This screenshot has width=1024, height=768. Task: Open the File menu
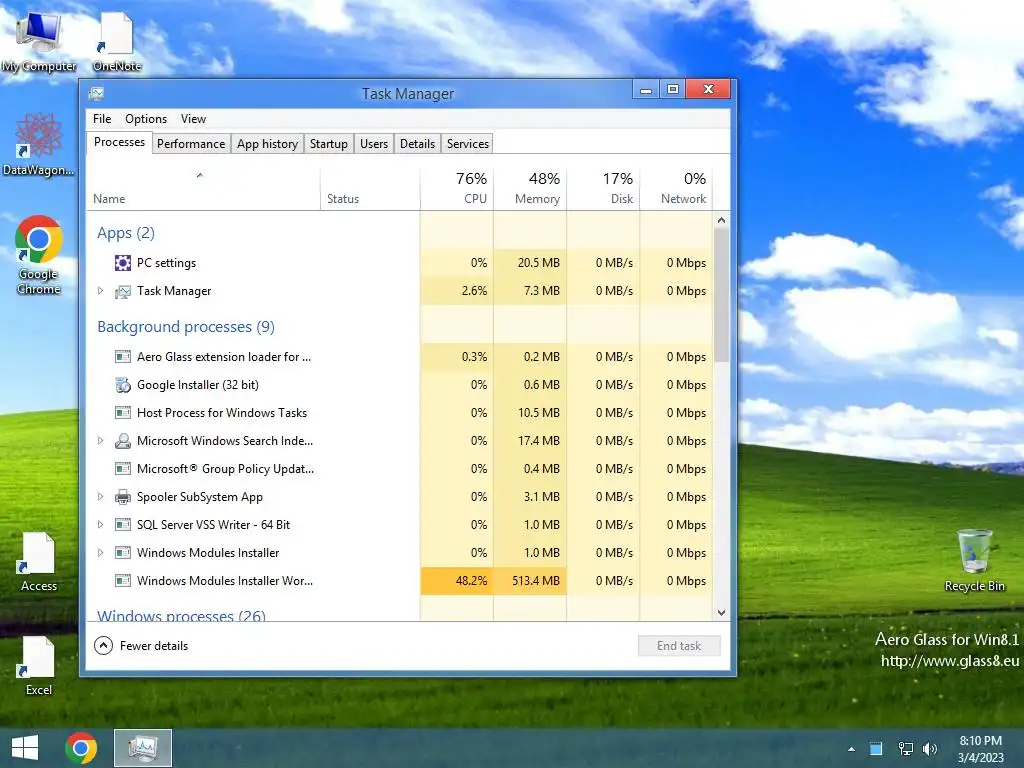(102, 119)
